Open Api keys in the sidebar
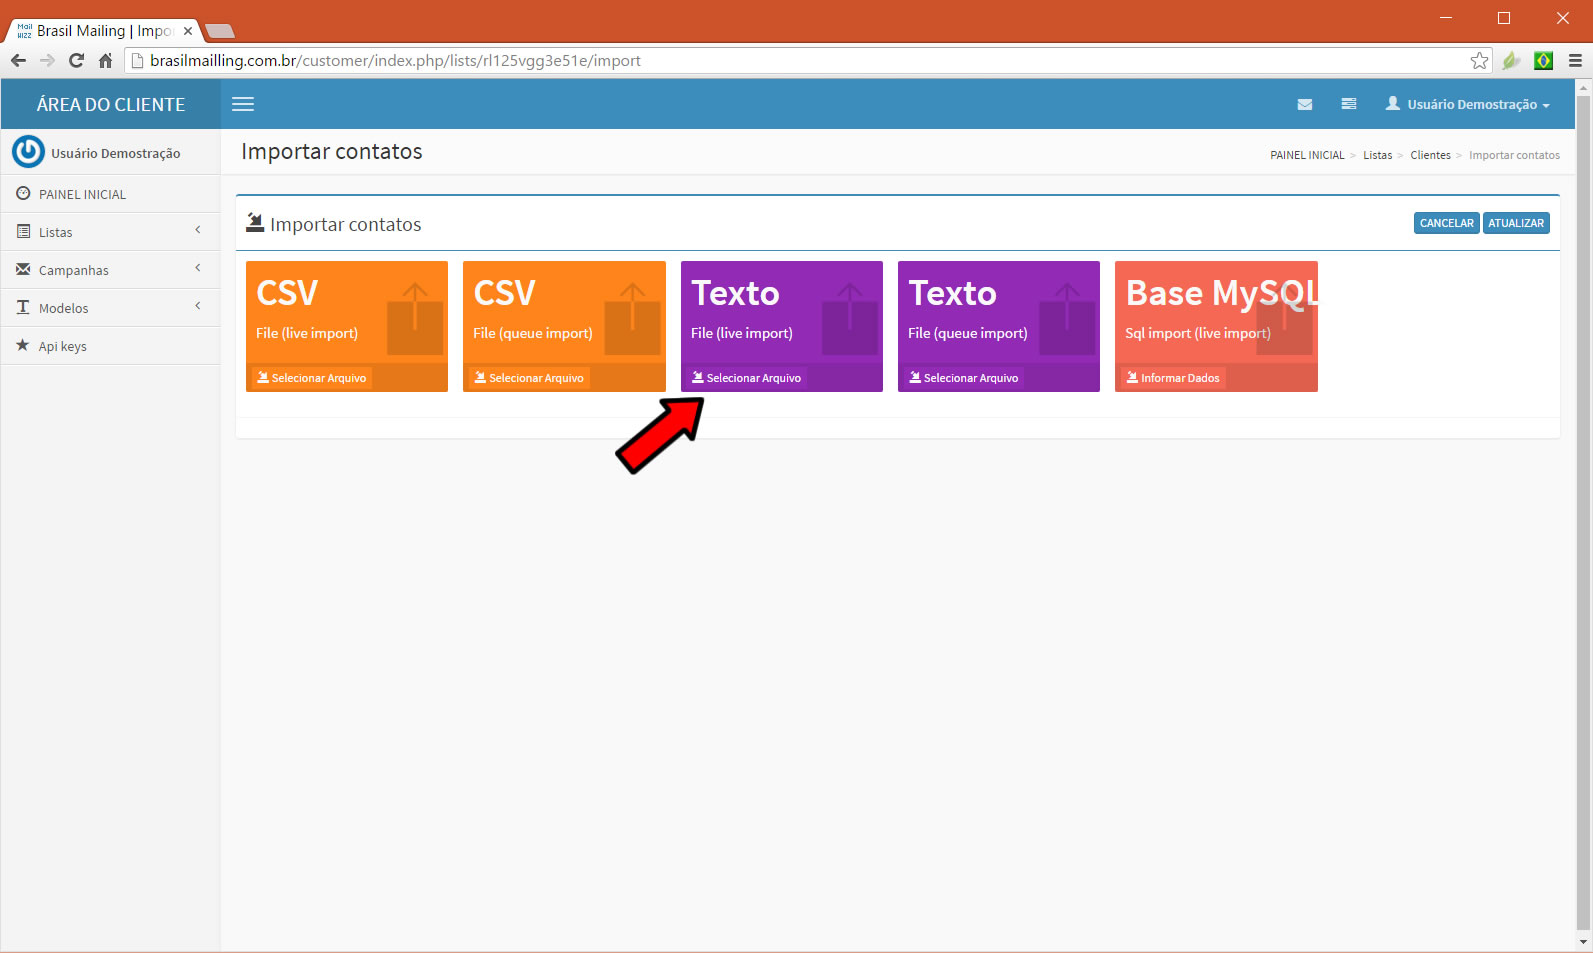1593x953 pixels. 111,346
